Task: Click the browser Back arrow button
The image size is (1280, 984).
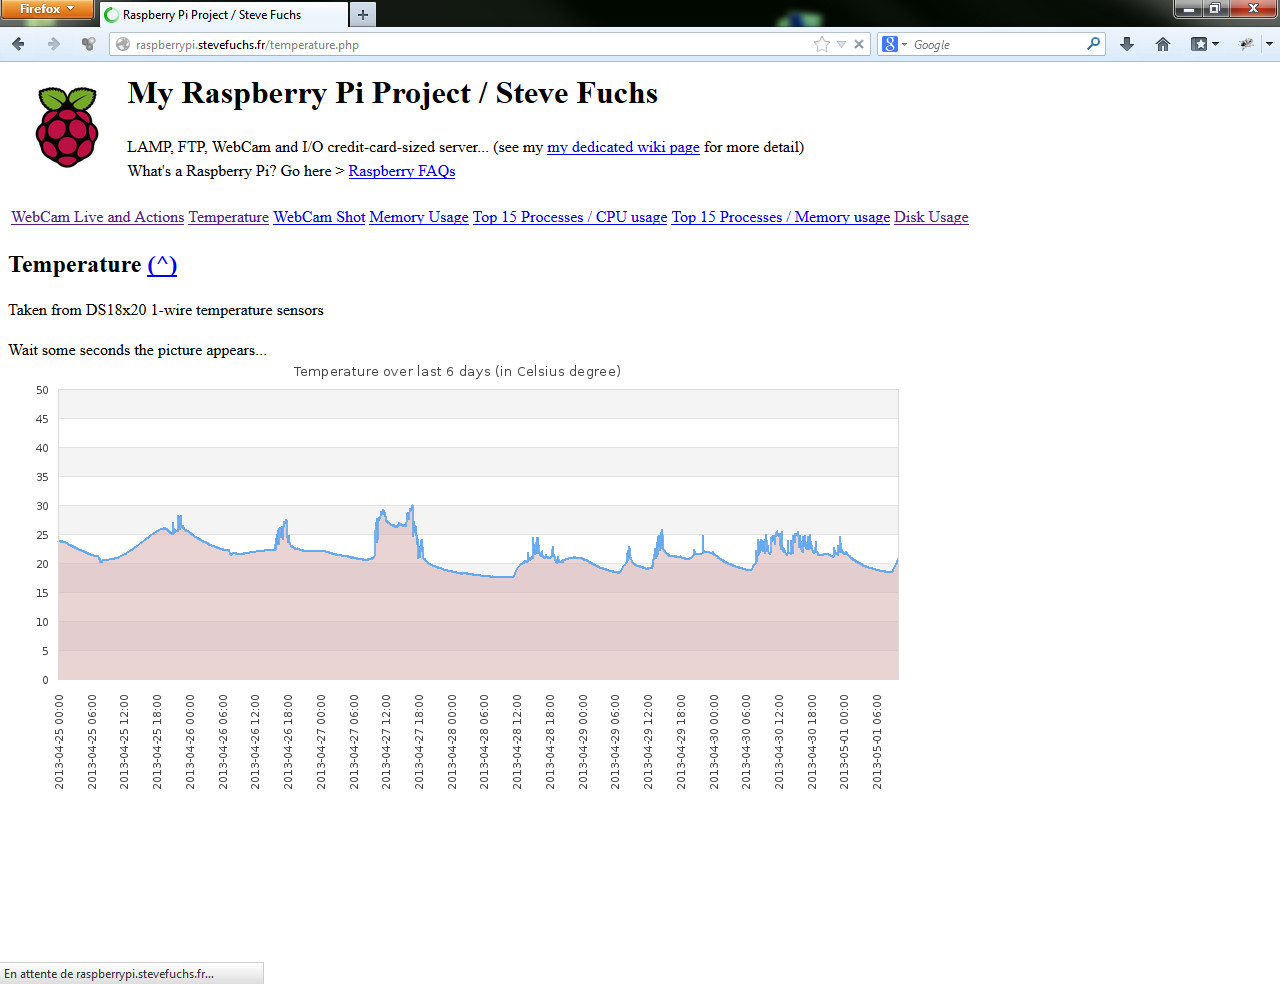Action: 18,44
